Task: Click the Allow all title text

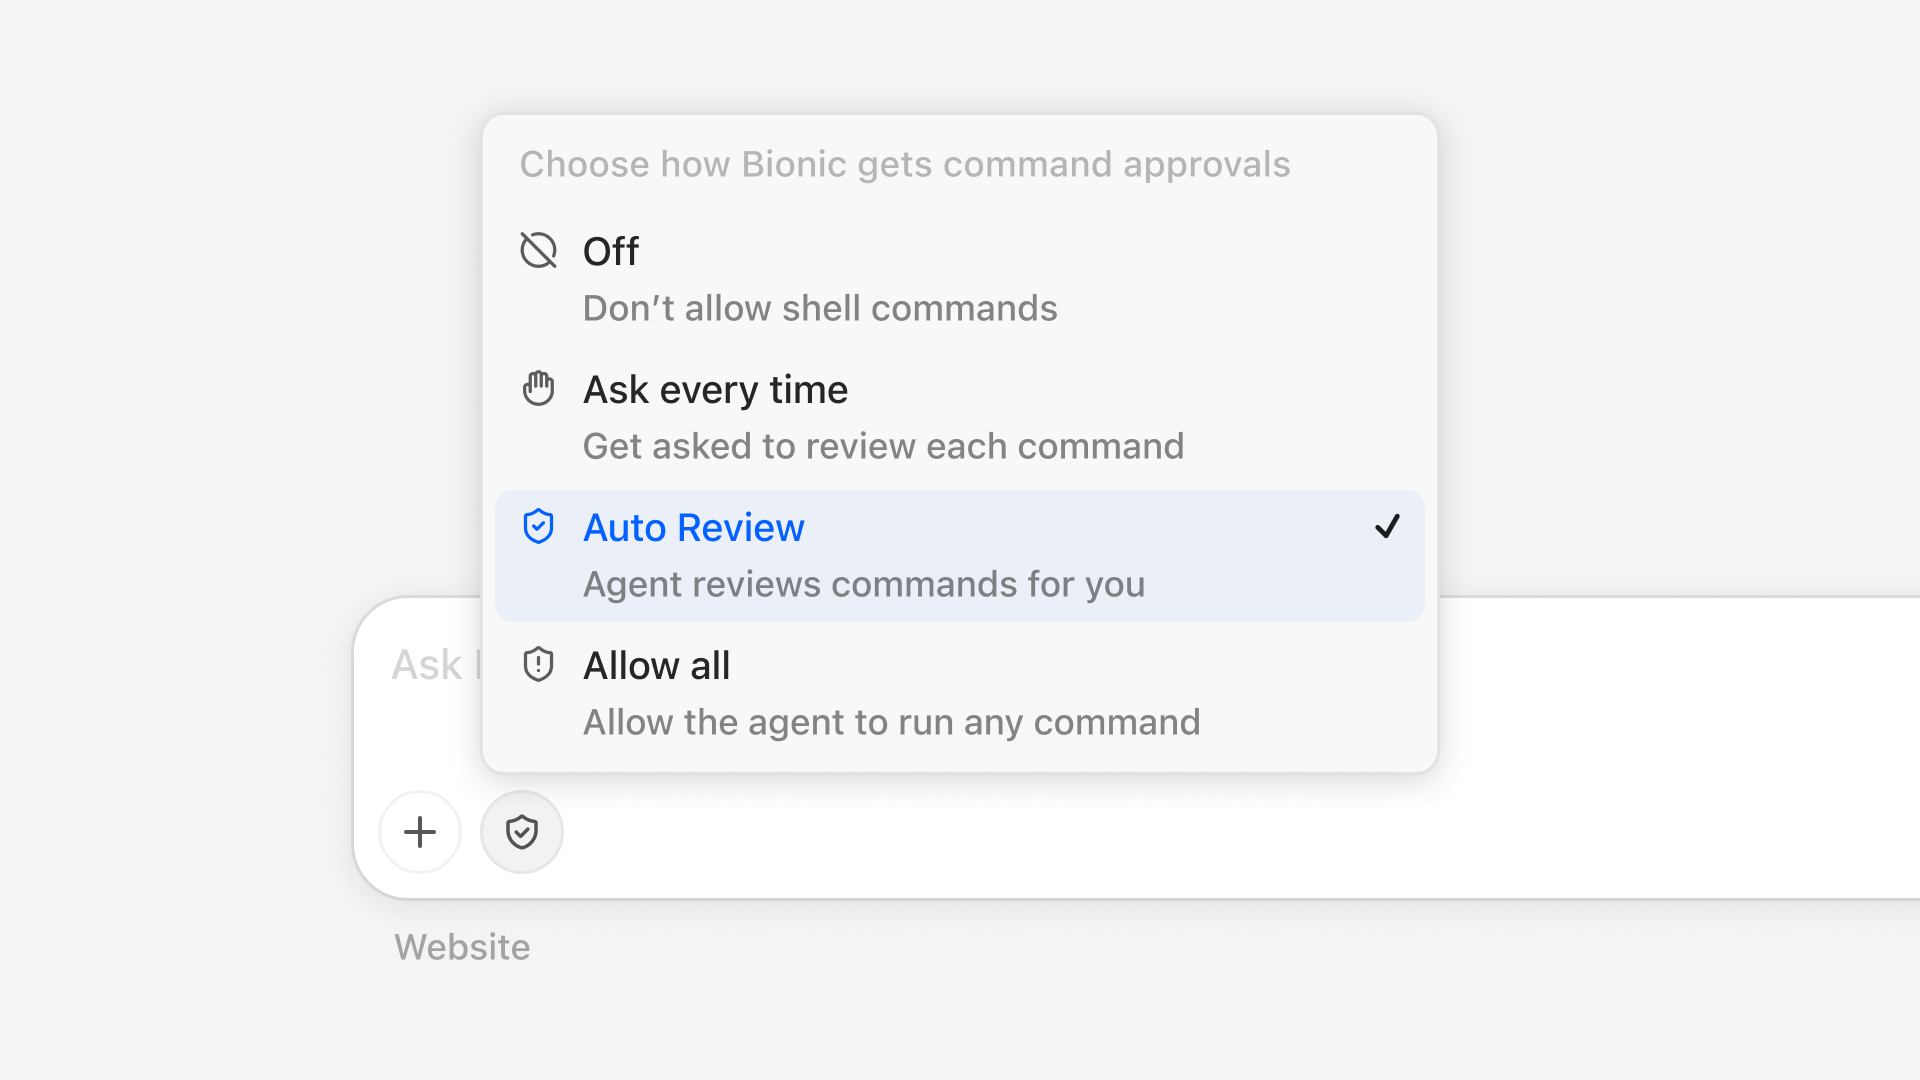Action: [x=657, y=665]
